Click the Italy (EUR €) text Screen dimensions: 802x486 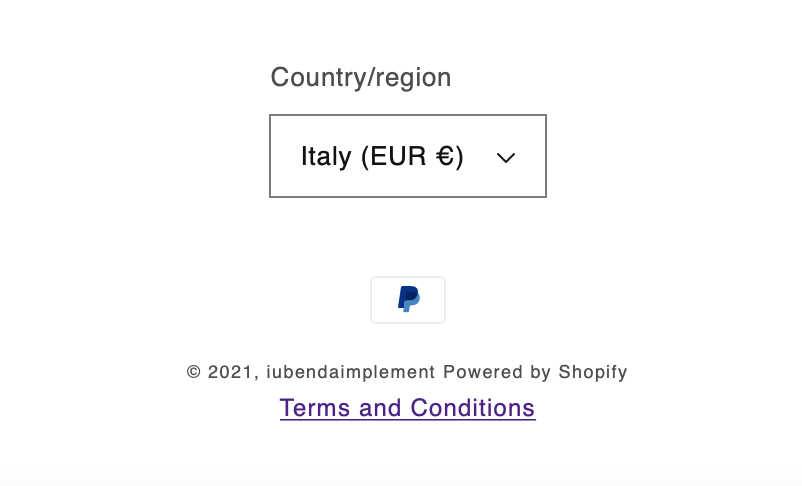click(382, 157)
